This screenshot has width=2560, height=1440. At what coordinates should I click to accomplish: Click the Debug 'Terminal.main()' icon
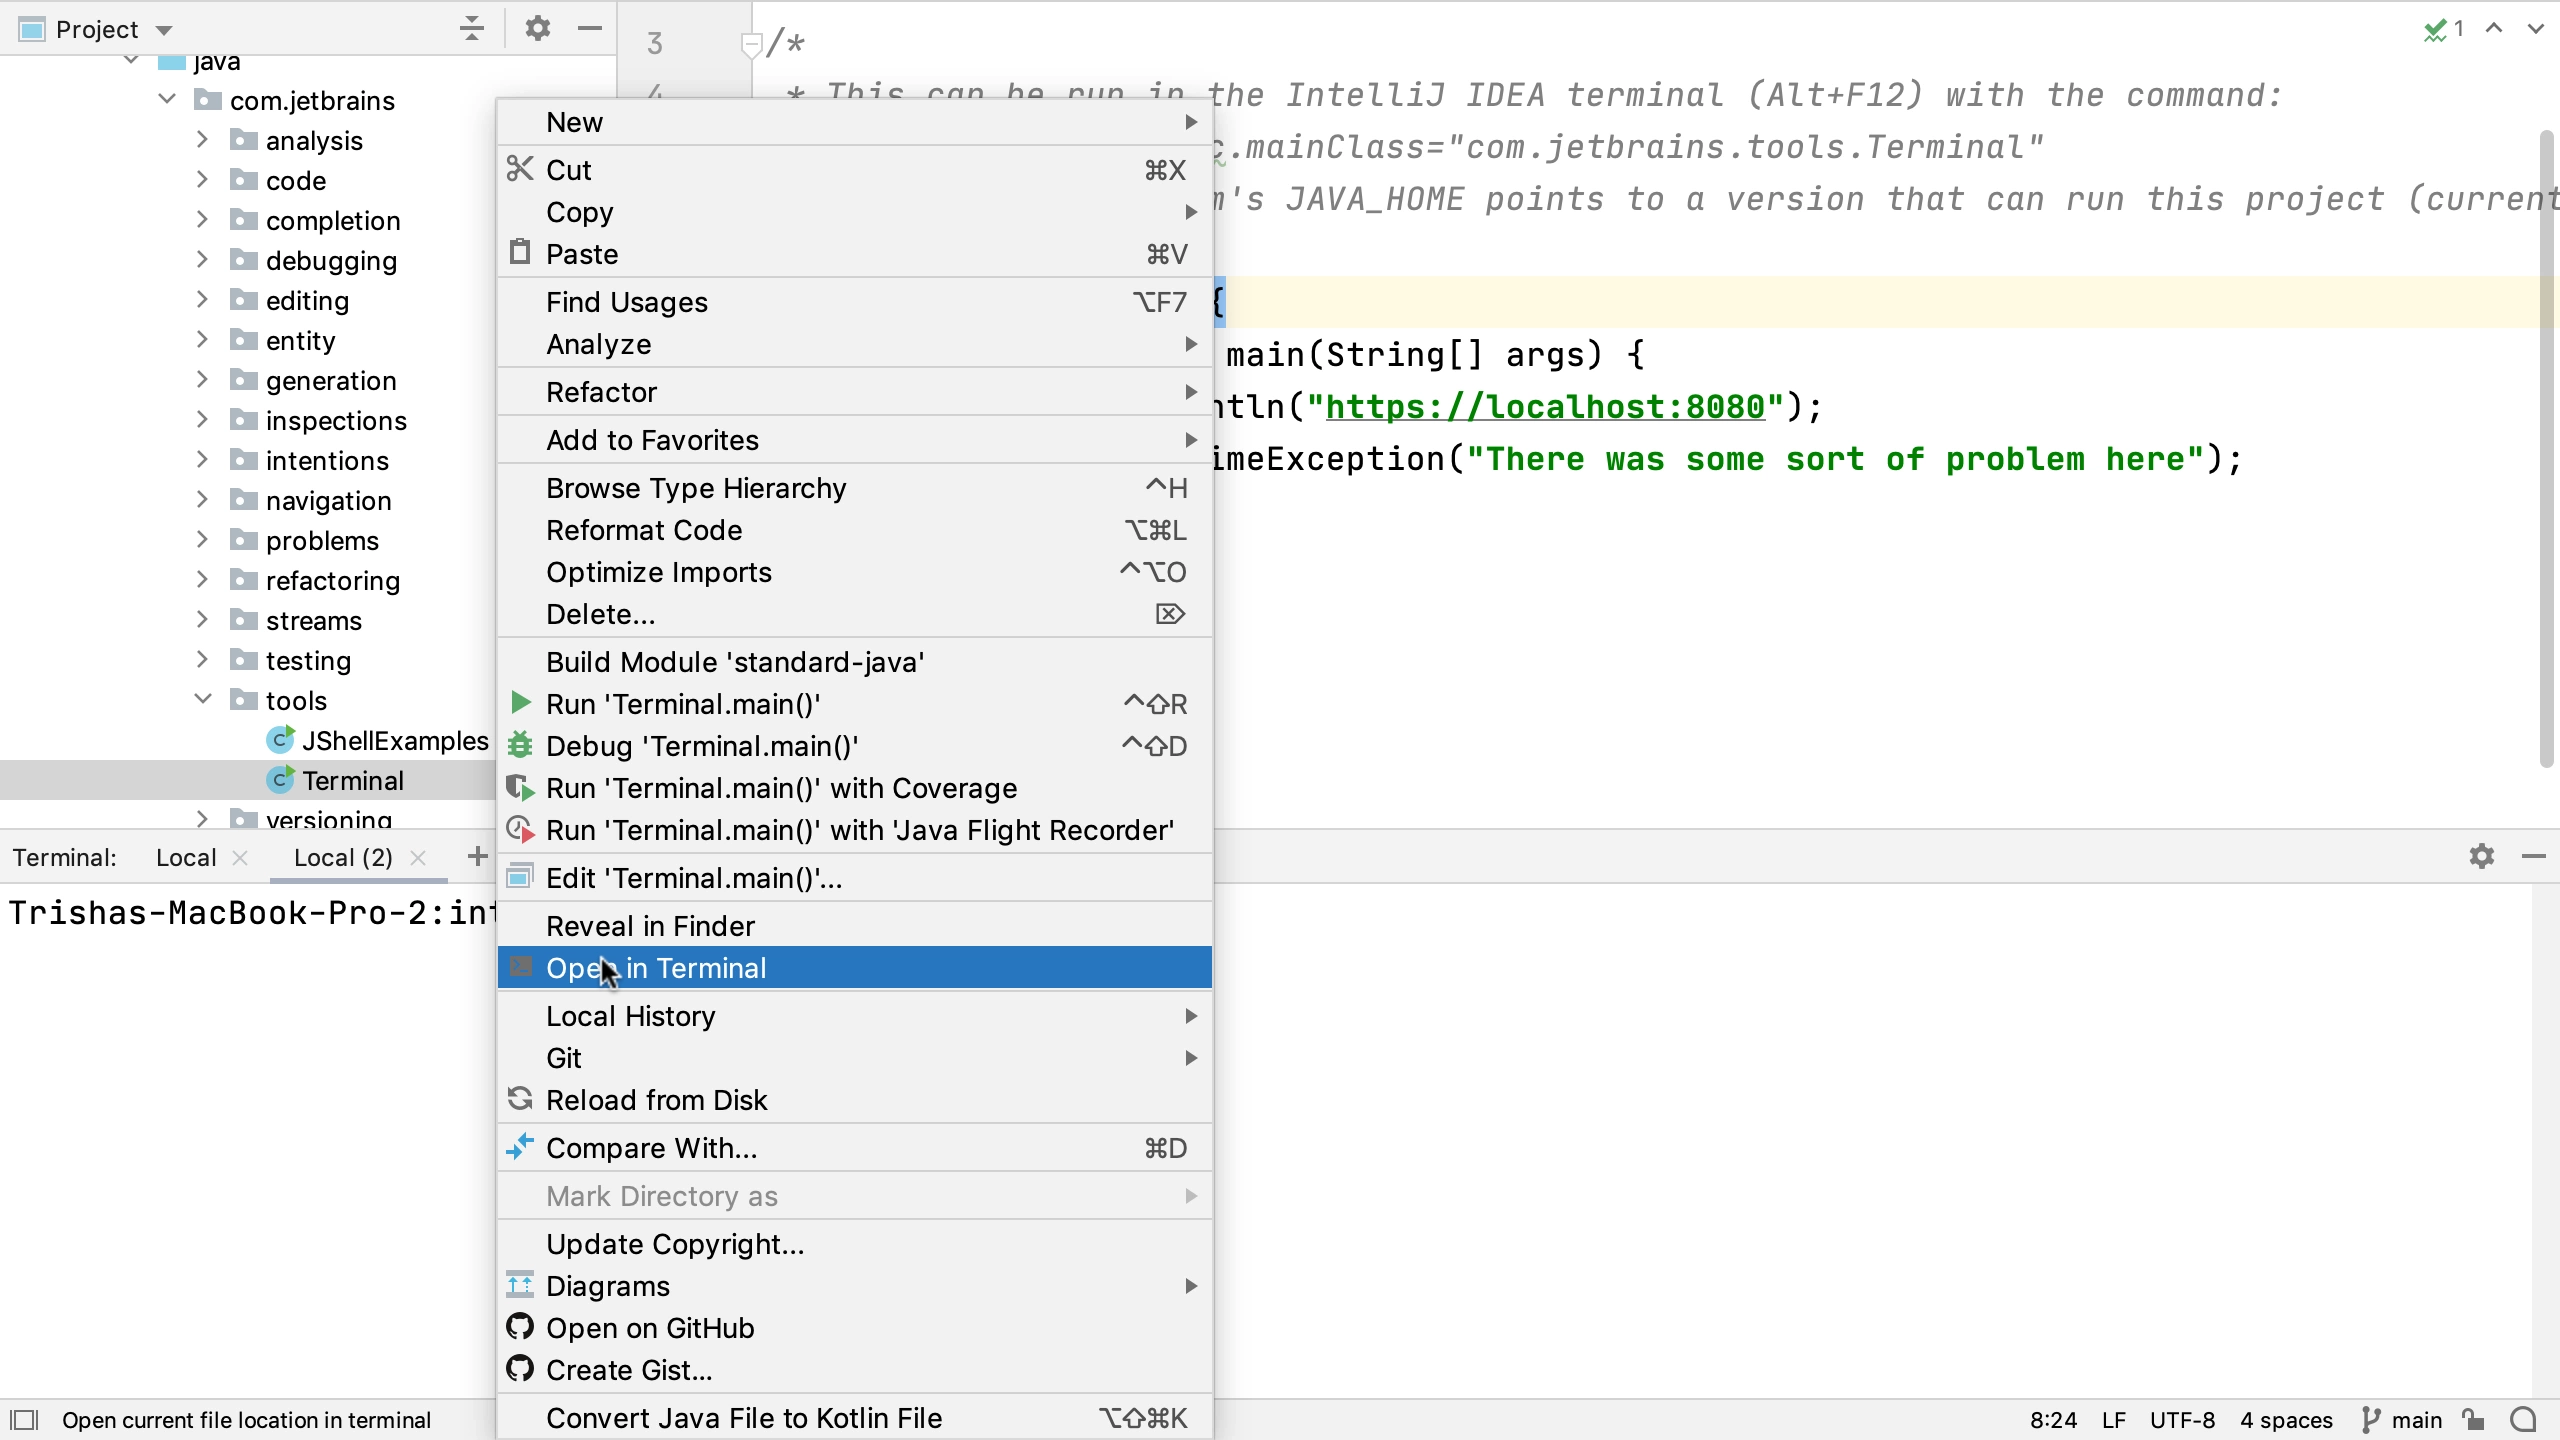coord(519,745)
